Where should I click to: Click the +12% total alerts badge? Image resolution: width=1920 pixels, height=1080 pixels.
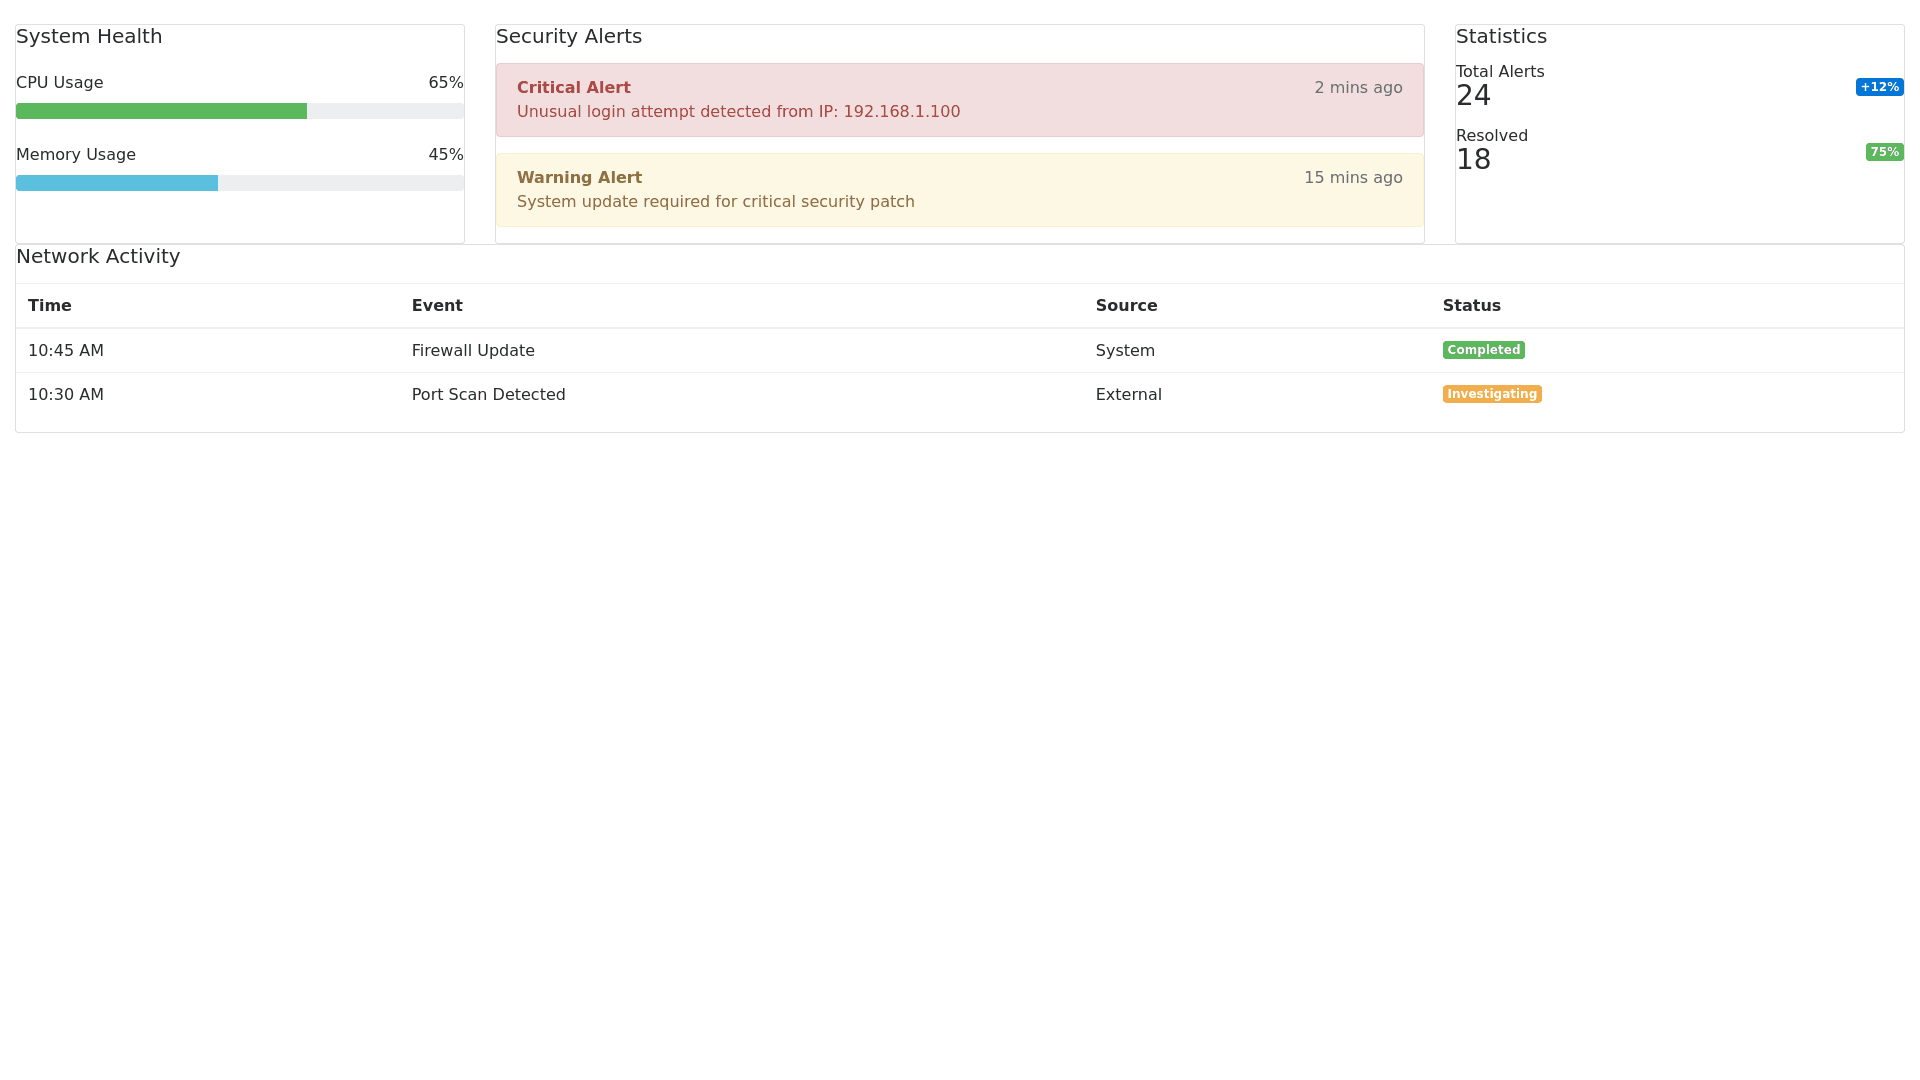[1879, 87]
